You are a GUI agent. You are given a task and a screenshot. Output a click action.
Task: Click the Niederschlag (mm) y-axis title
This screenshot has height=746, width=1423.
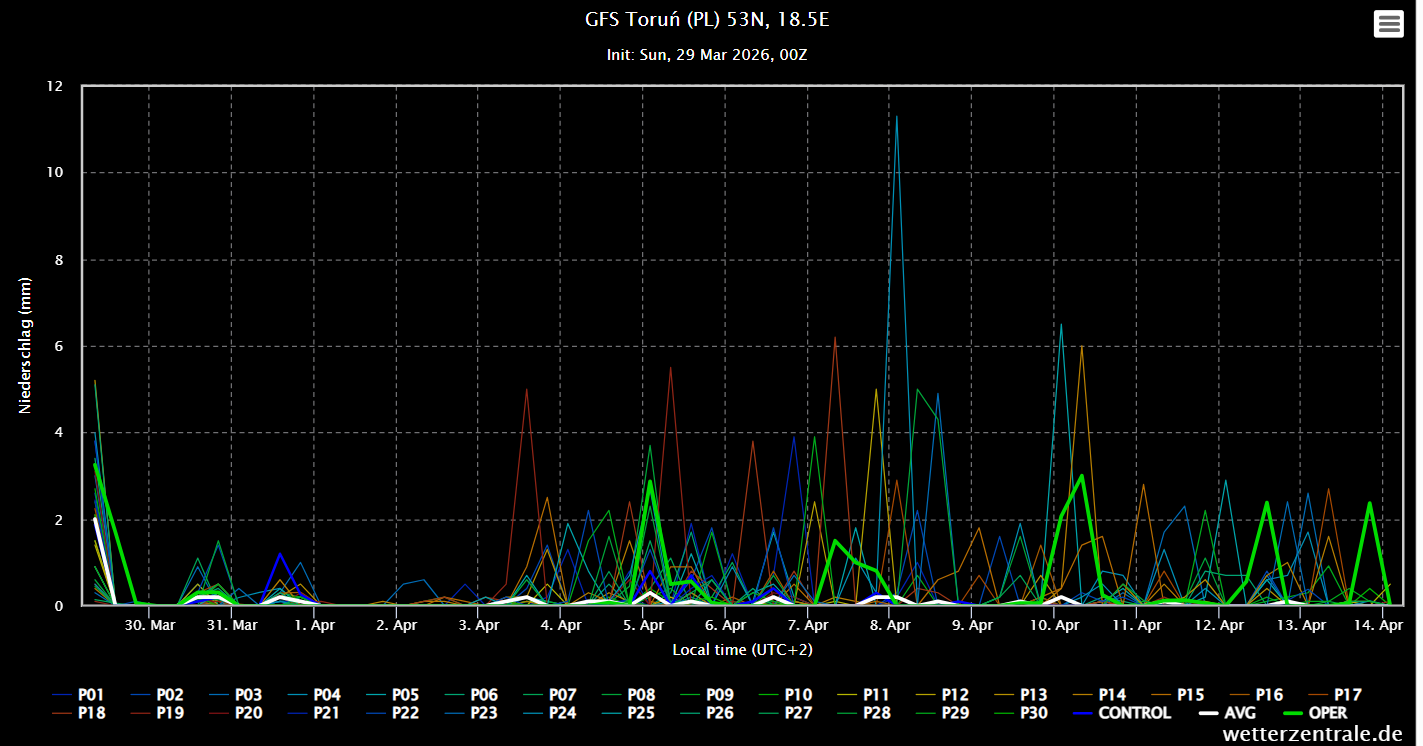[26, 347]
